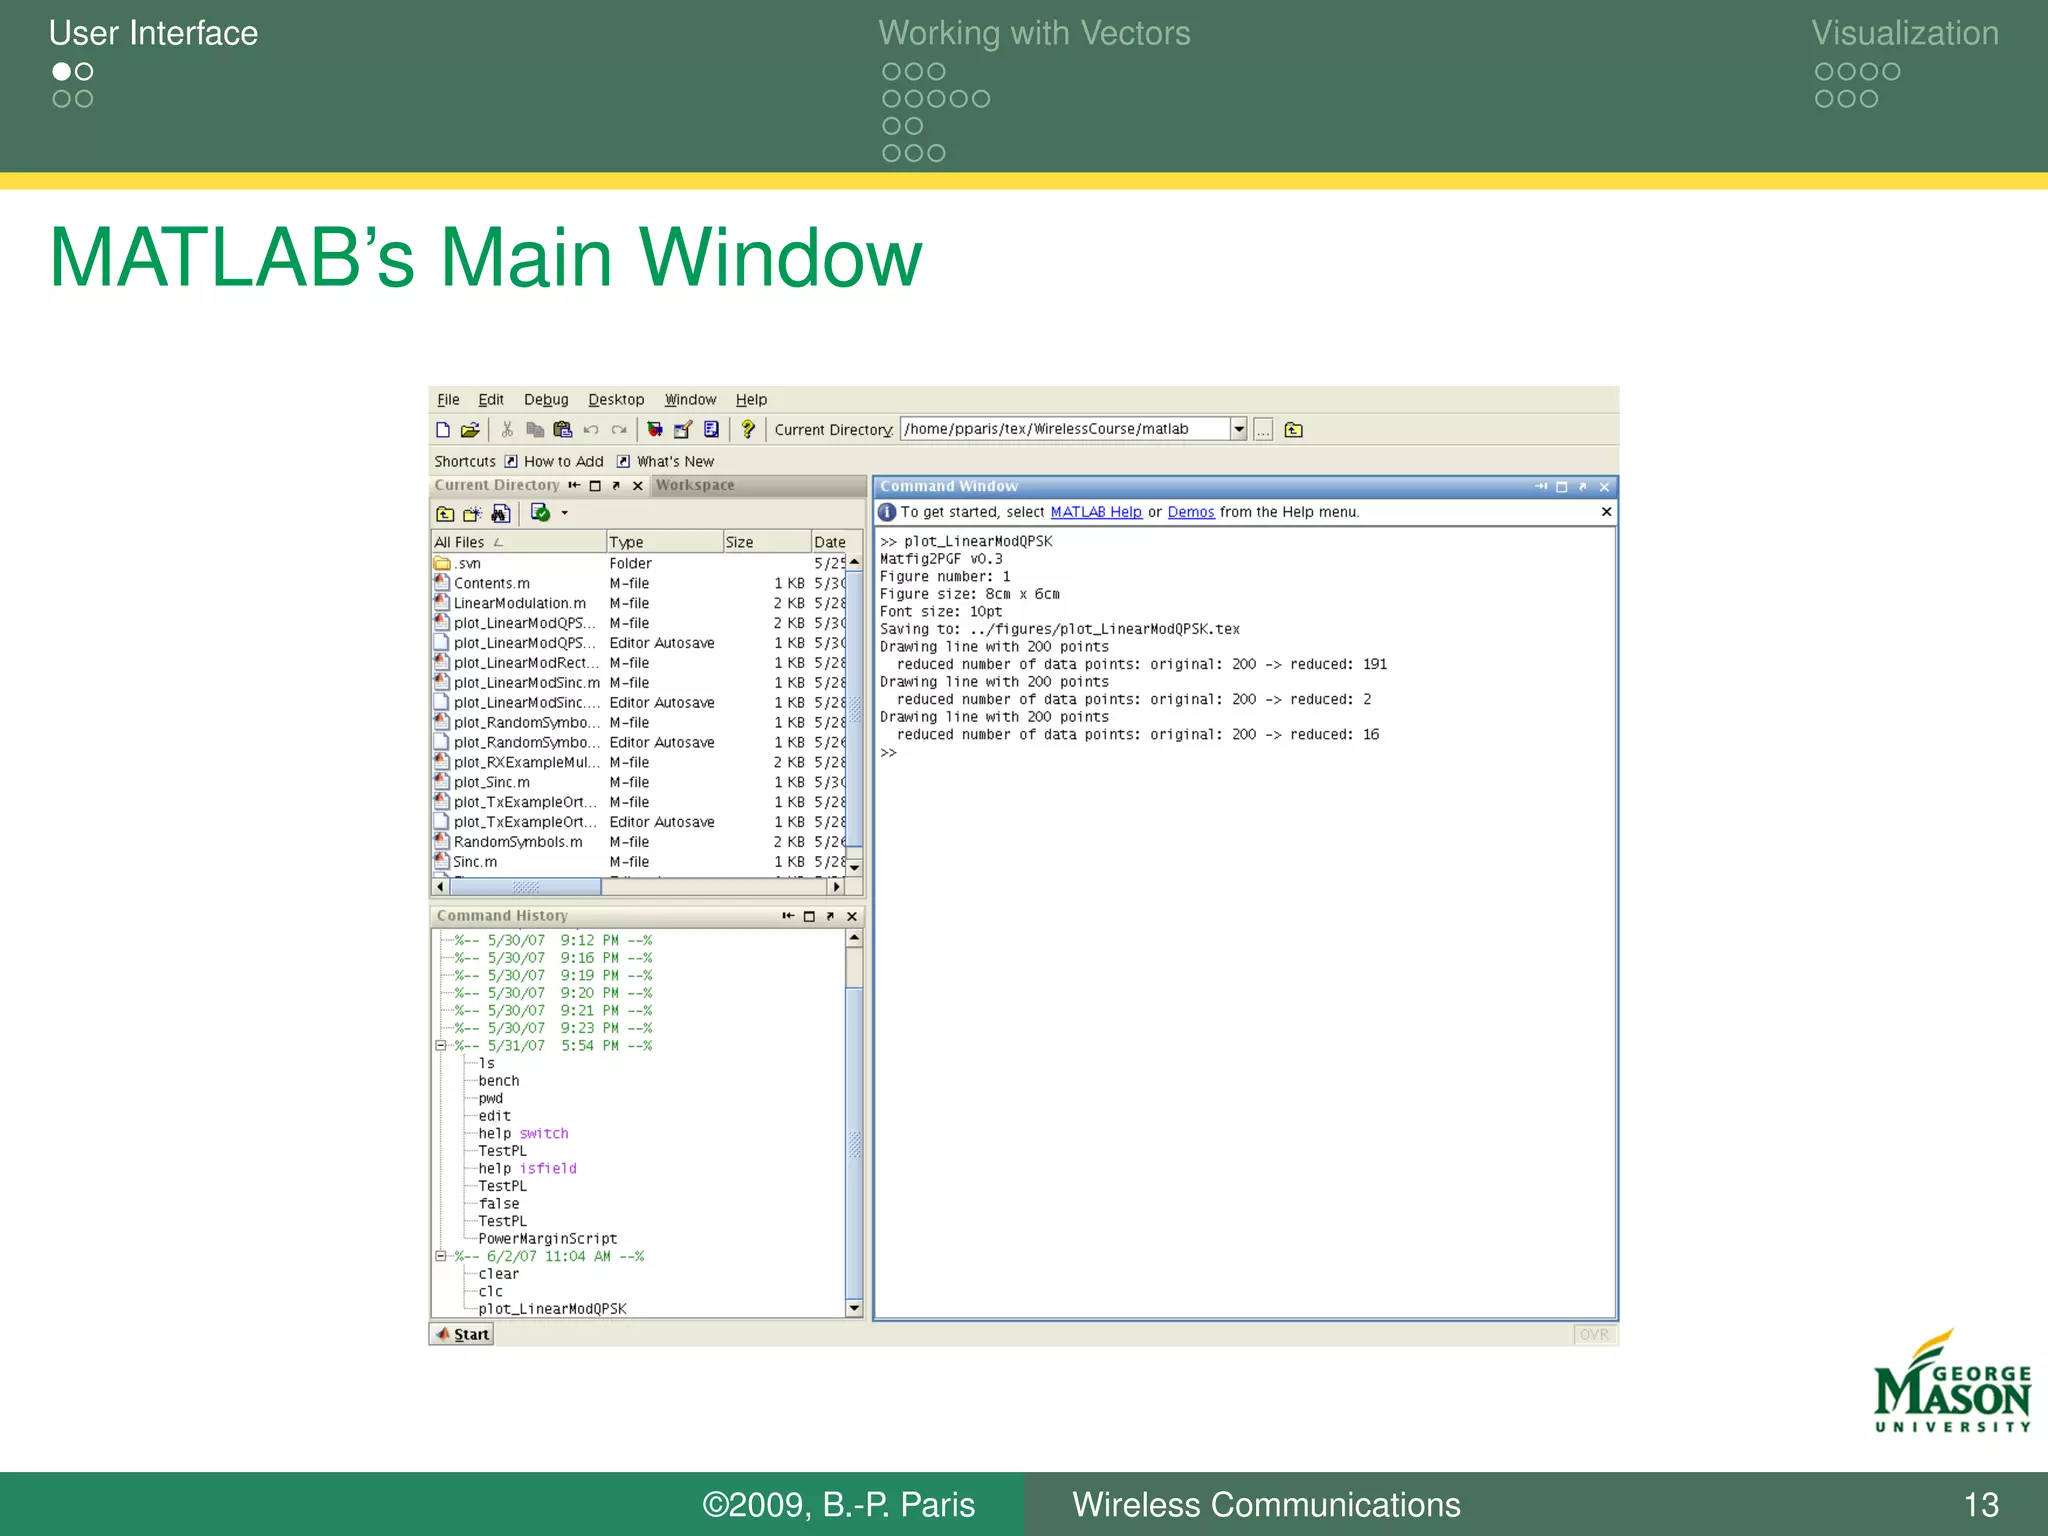Viewport: 2048px width, 1536px height.
Task: Click the directory reports icon with checkmark
Action: [x=540, y=513]
